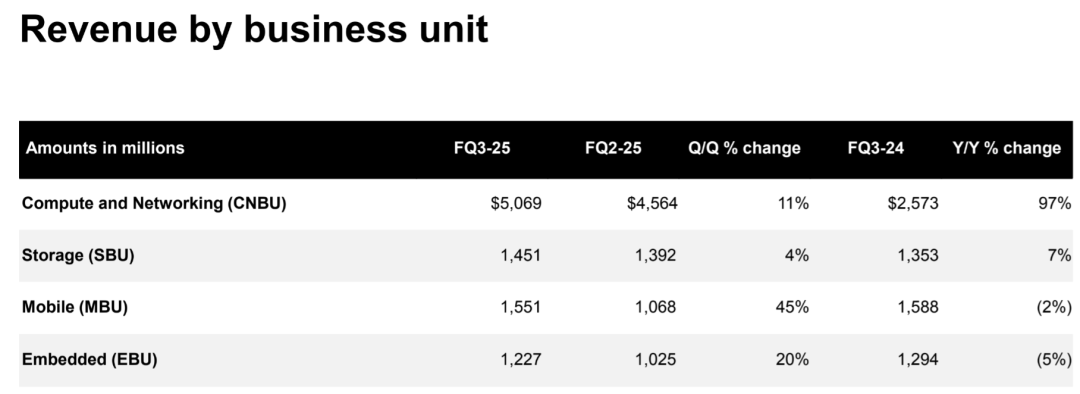Image resolution: width=1080 pixels, height=394 pixels.
Task: Click the FQ2-25 column header
Action: coord(614,148)
